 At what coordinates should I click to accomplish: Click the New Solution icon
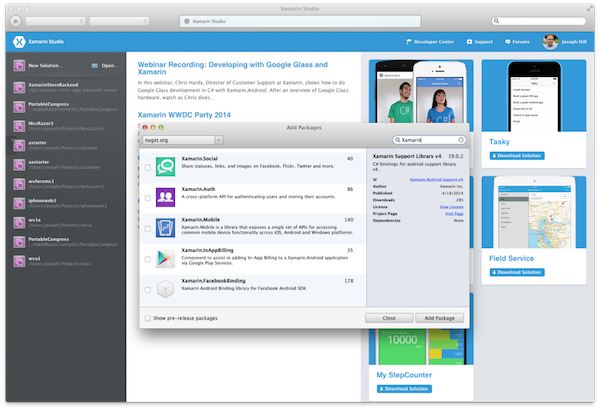pyautogui.click(x=19, y=66)
